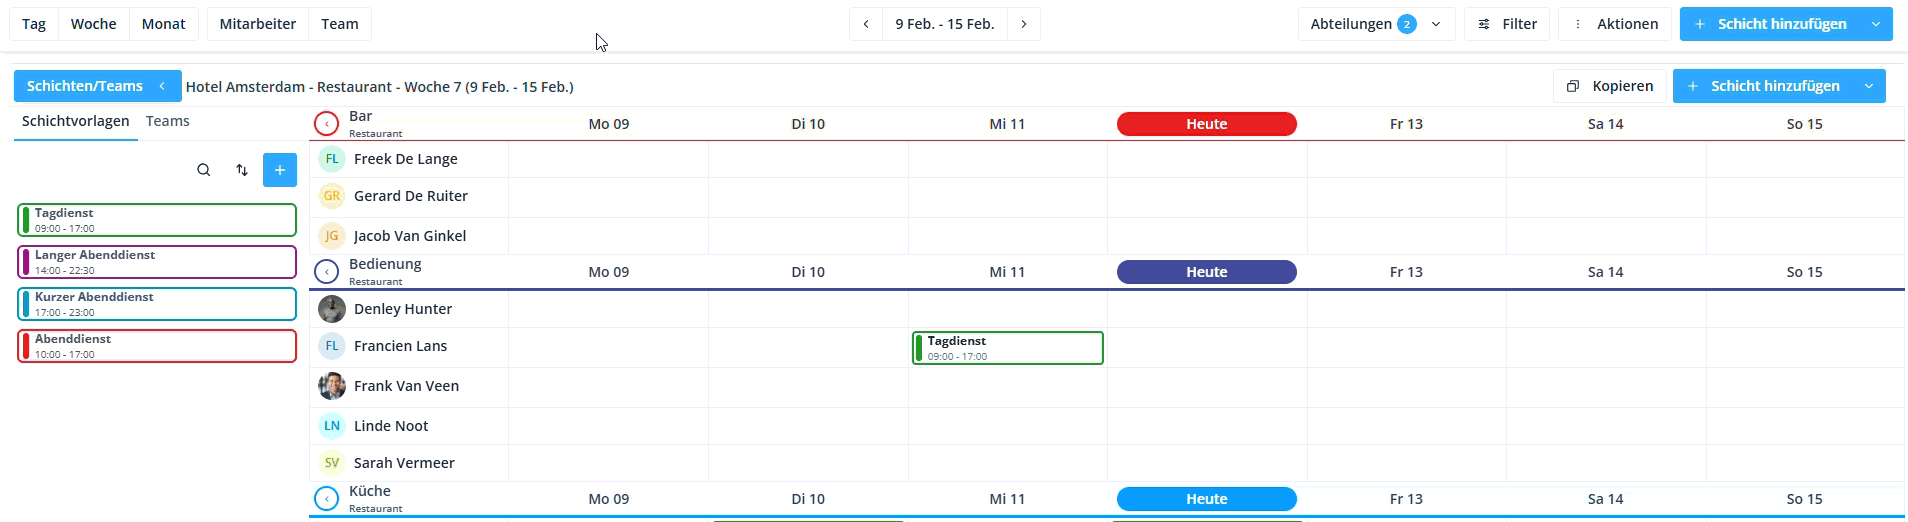This screenshot has height=522, width=1908.
Task: Collapse the Bar team section
Action: (x=326, y=124)
